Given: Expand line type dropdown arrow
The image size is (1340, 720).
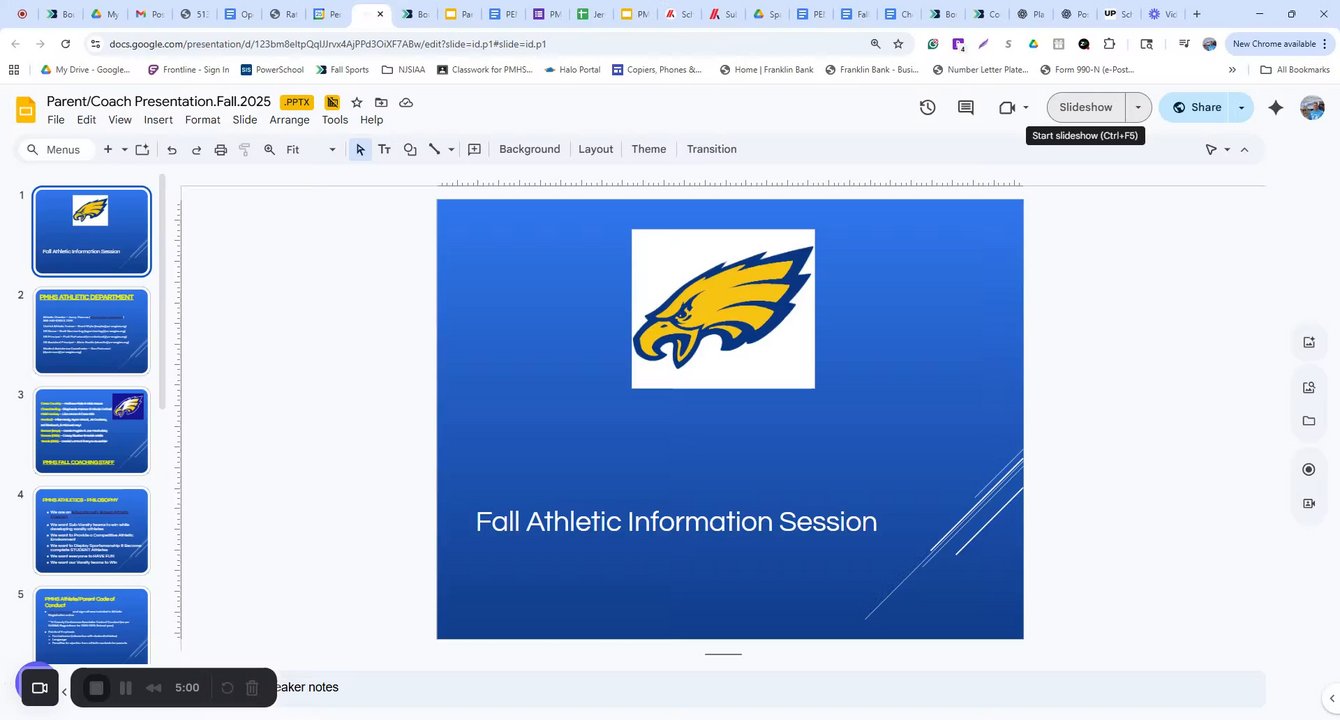Looking at the screenshot, I should [451, 149].
